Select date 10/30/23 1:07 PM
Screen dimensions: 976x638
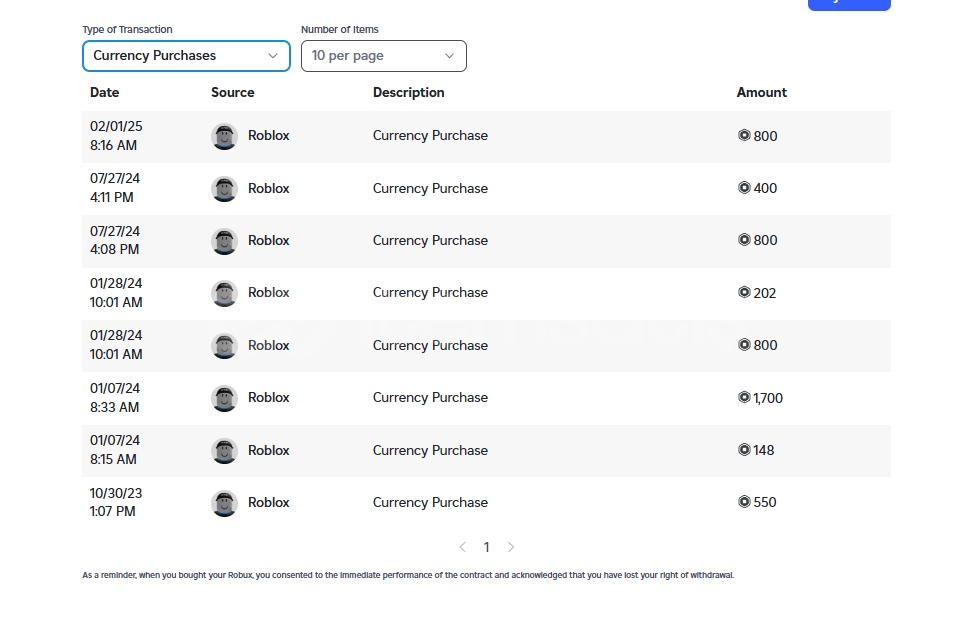(116, 502)
